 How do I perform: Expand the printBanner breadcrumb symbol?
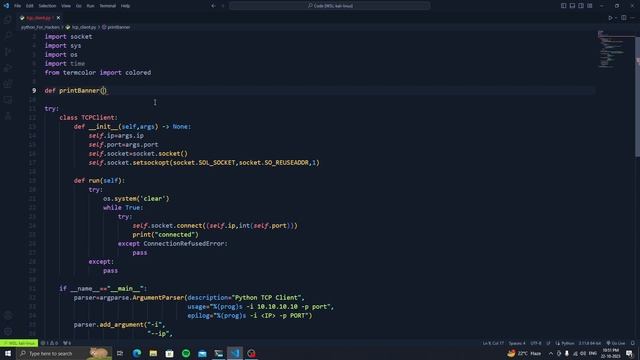pos(116,27)
